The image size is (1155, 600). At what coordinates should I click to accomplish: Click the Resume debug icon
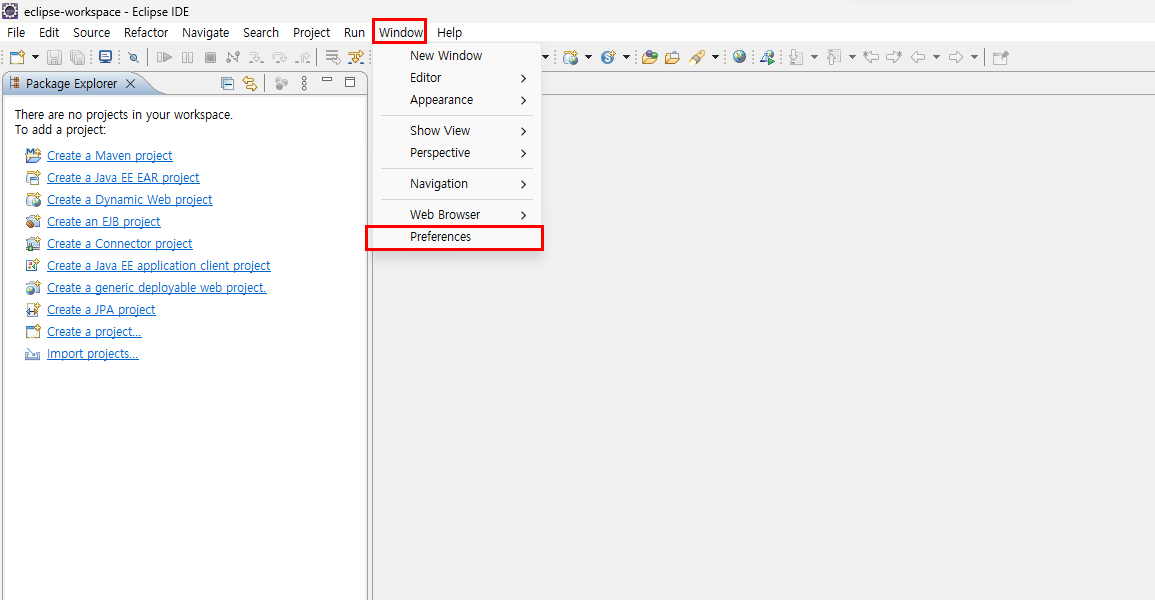tap(164, 57)
